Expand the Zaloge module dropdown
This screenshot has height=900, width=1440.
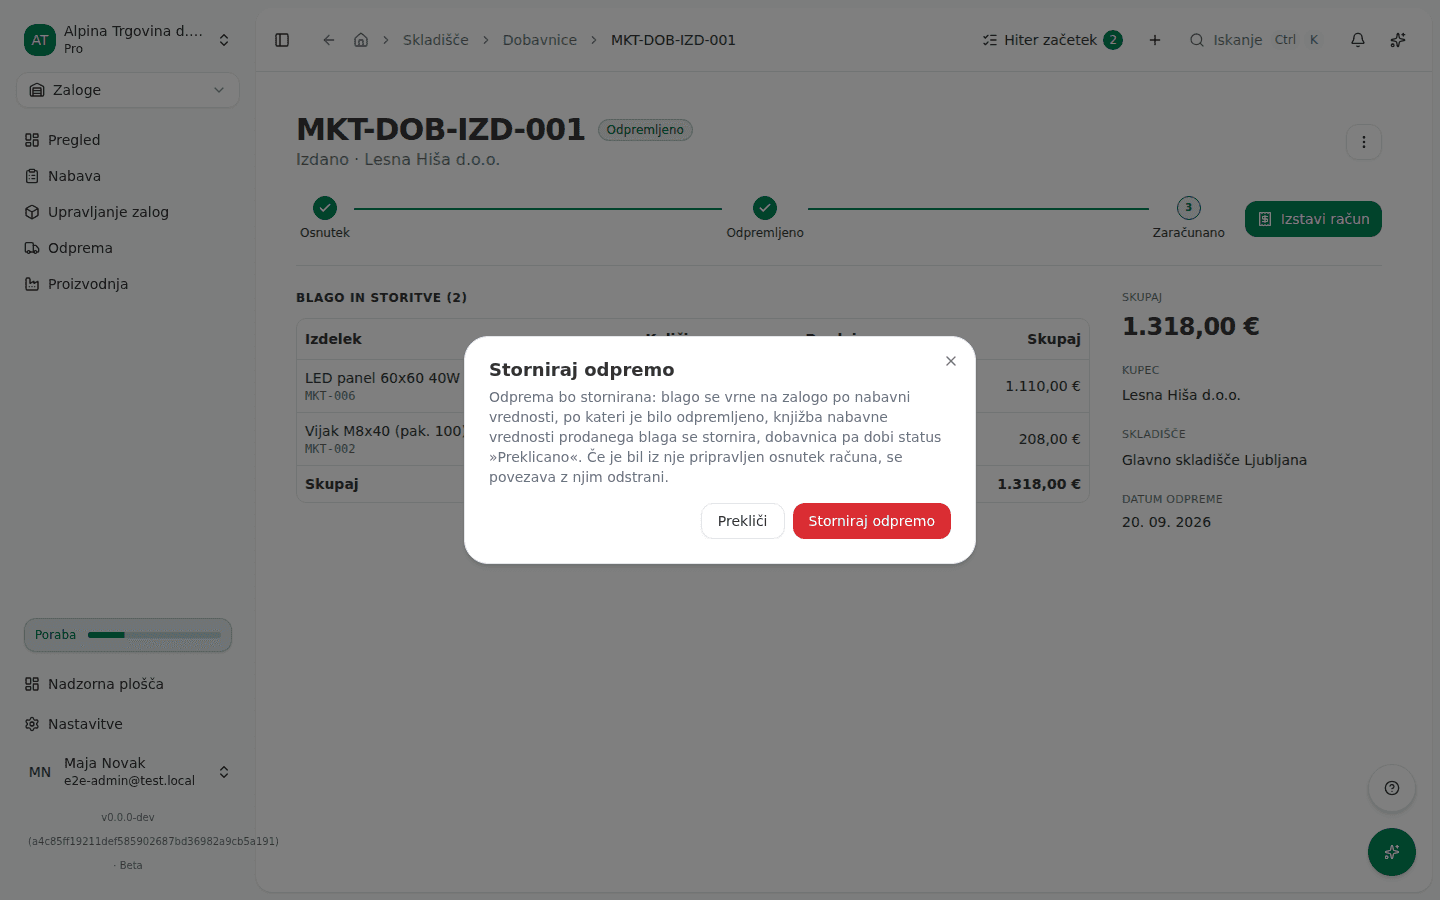click(128, 90)
